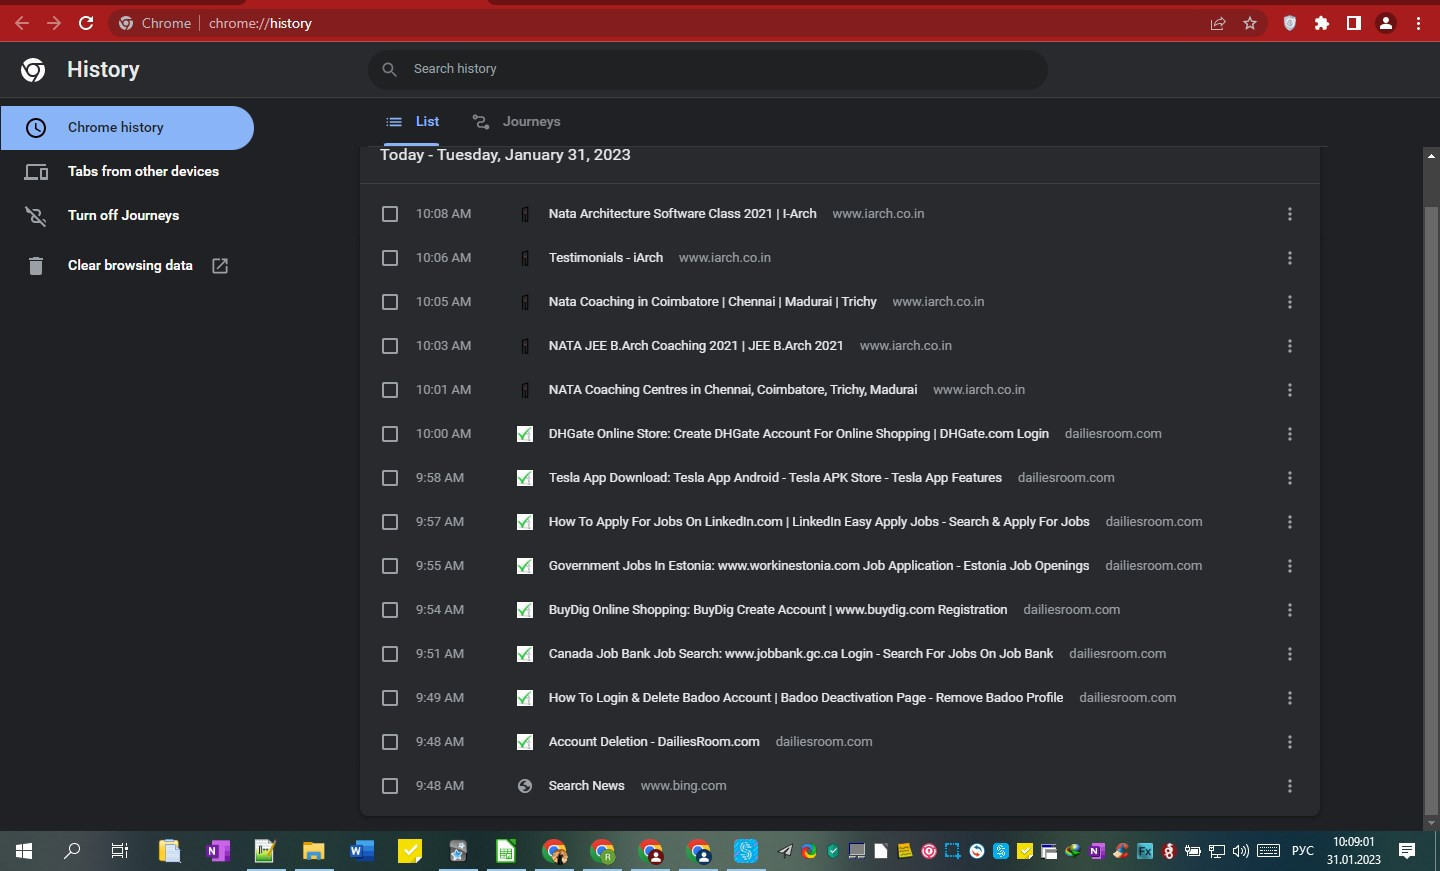Open the Chrome profile avatar
1440x871 pixels.
pyautogui.click(x=1386, y=23)
